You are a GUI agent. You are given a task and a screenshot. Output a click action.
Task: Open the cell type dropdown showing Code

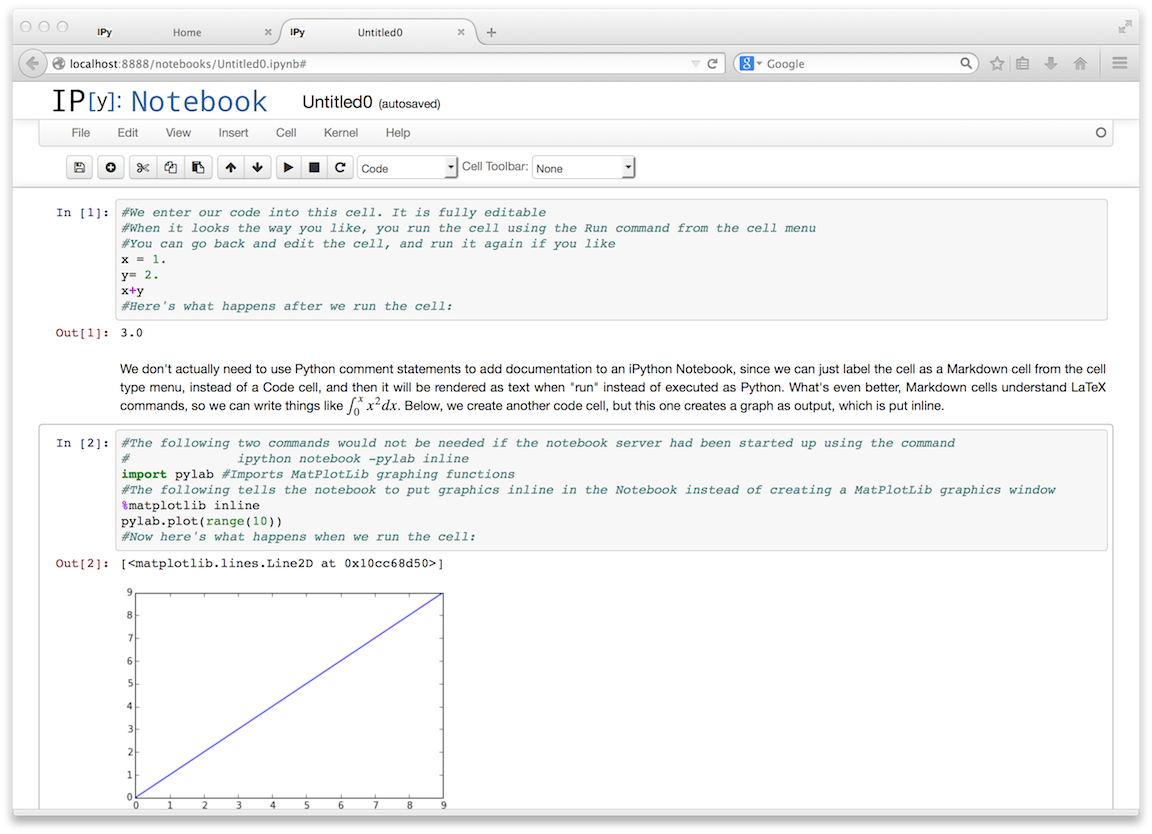point(407,168)
